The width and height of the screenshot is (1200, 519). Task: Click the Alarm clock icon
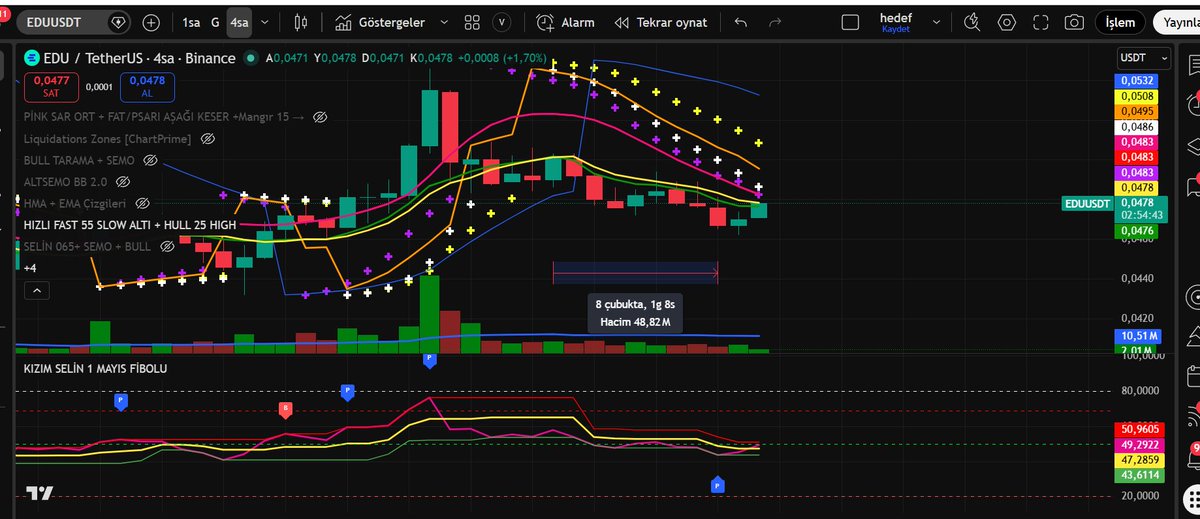[545, 22]
